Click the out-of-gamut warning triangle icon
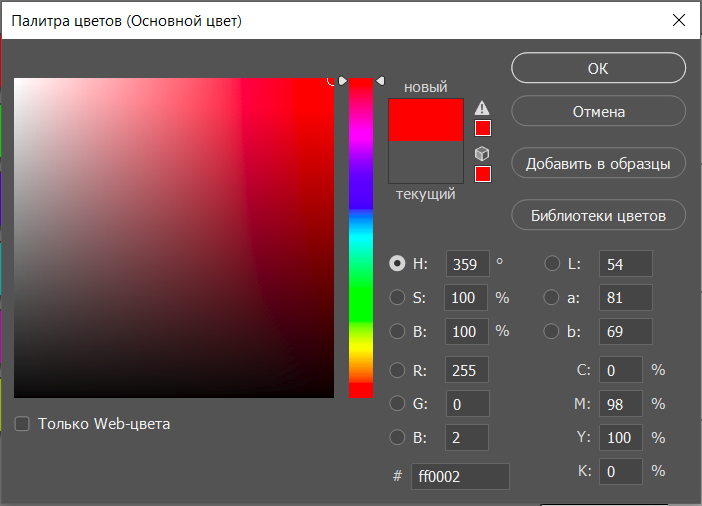This screenshot has width=702, height=506. 483,108
